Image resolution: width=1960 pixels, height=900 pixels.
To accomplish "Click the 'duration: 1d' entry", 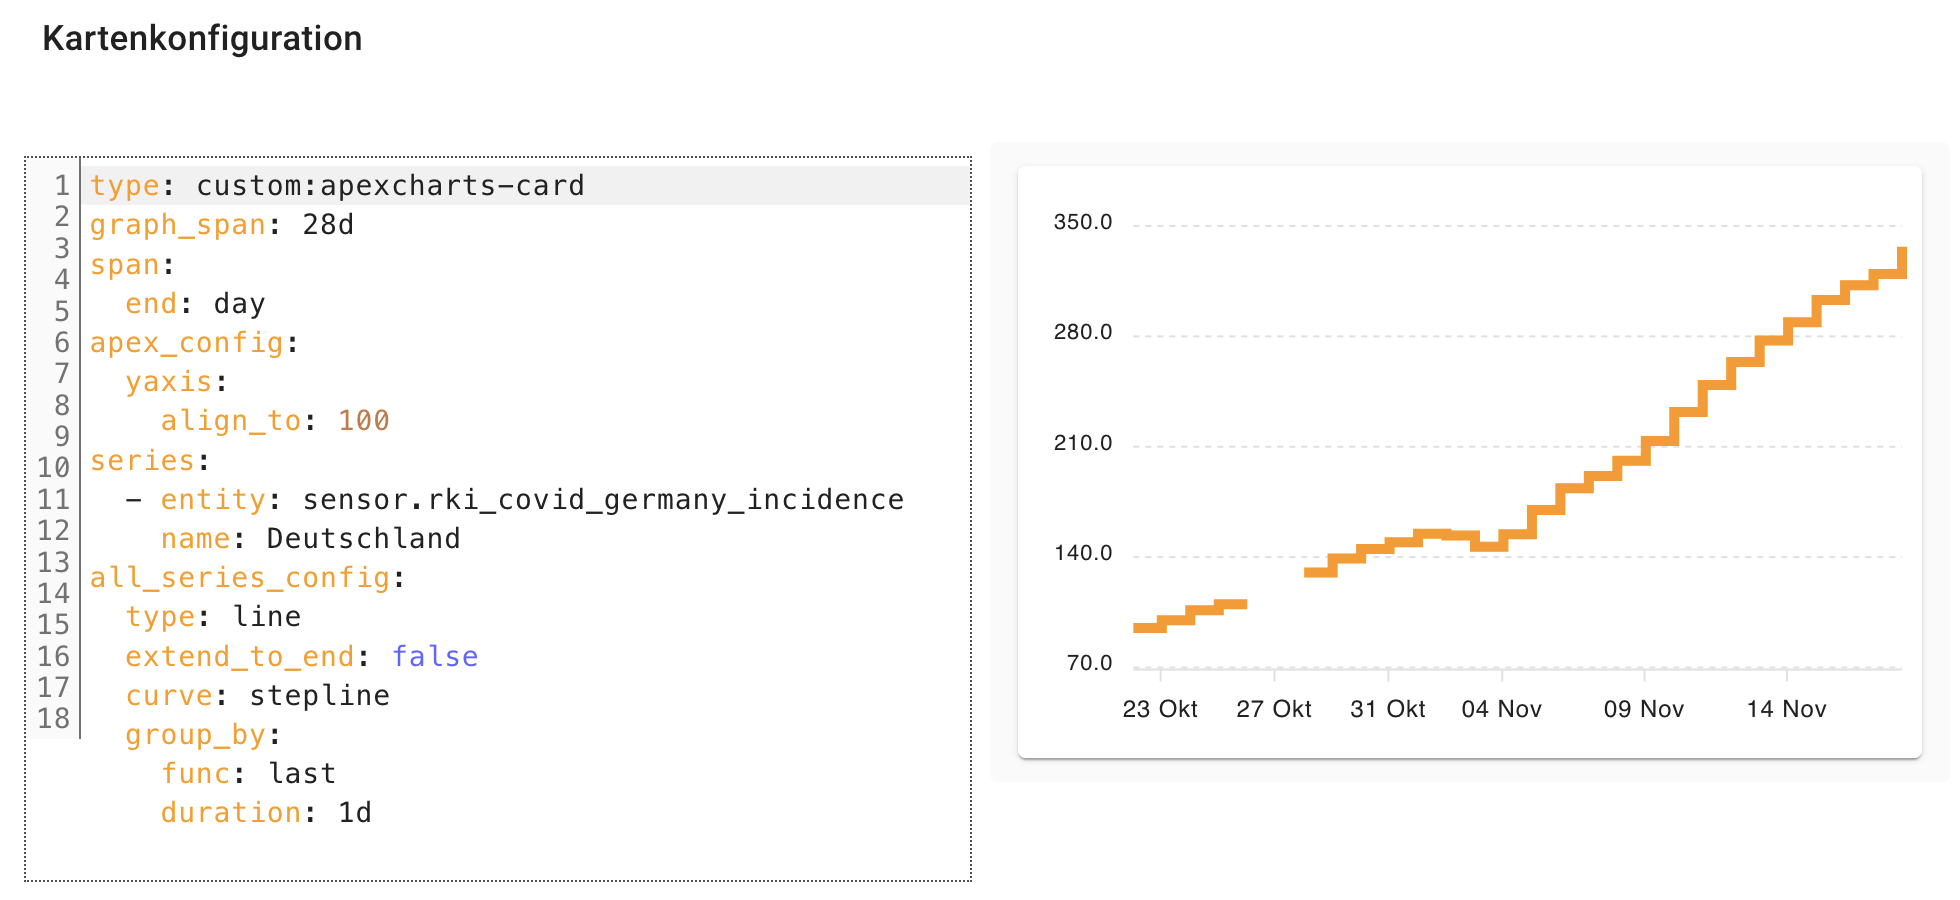I will coord(265,812).
